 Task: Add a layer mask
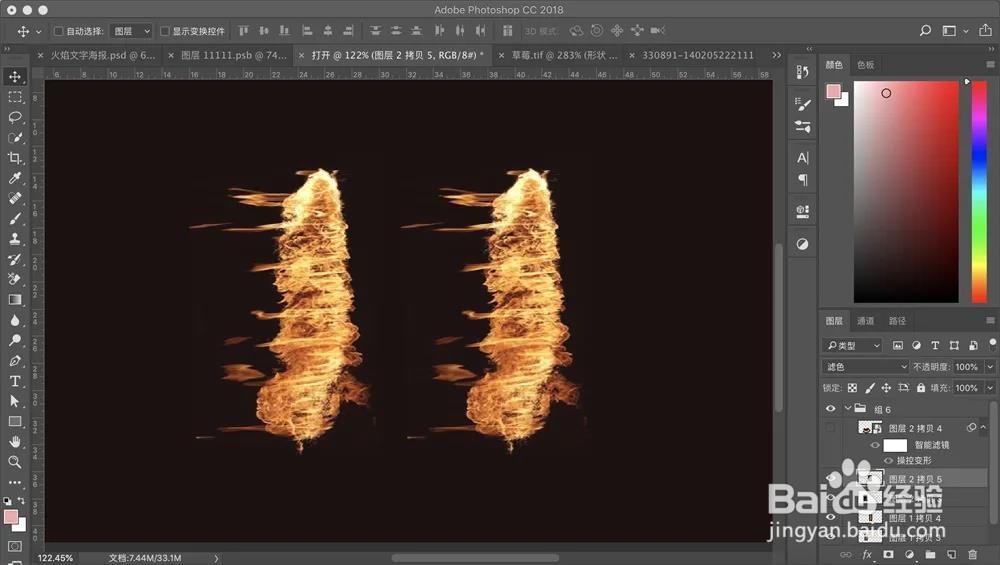click(888, 555)
